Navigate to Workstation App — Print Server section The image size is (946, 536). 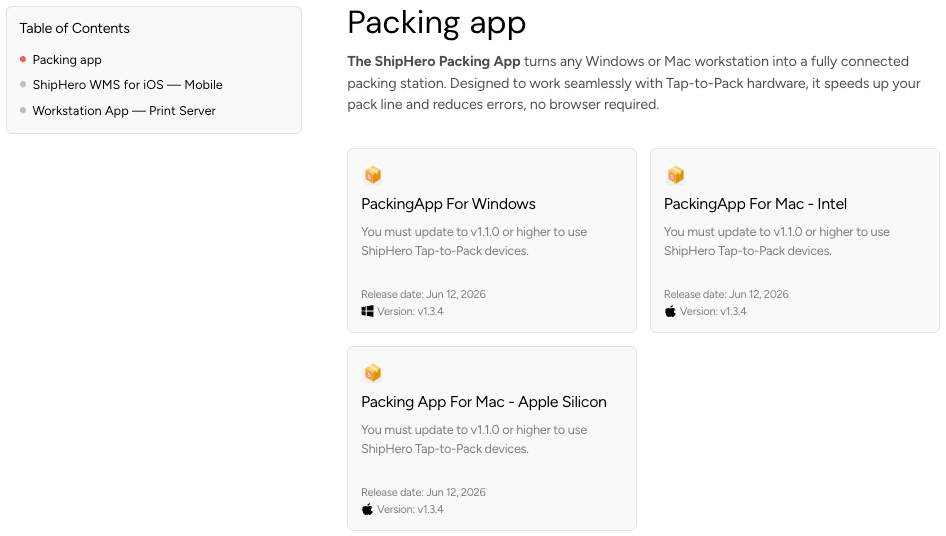124,111
